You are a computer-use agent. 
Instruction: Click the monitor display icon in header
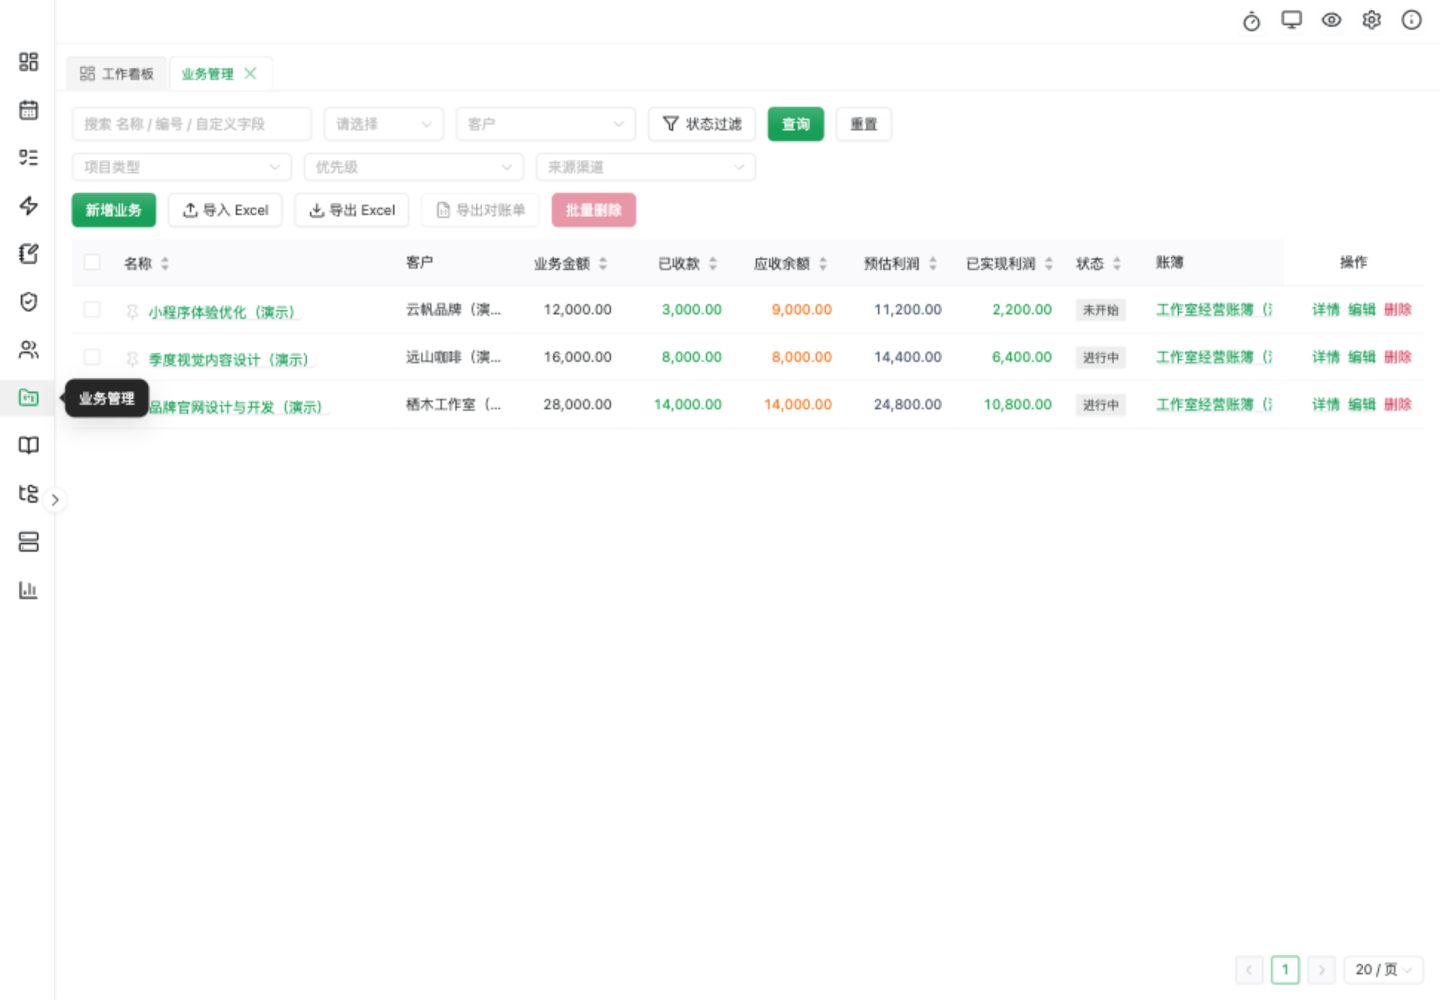[x=1291, y=20]
